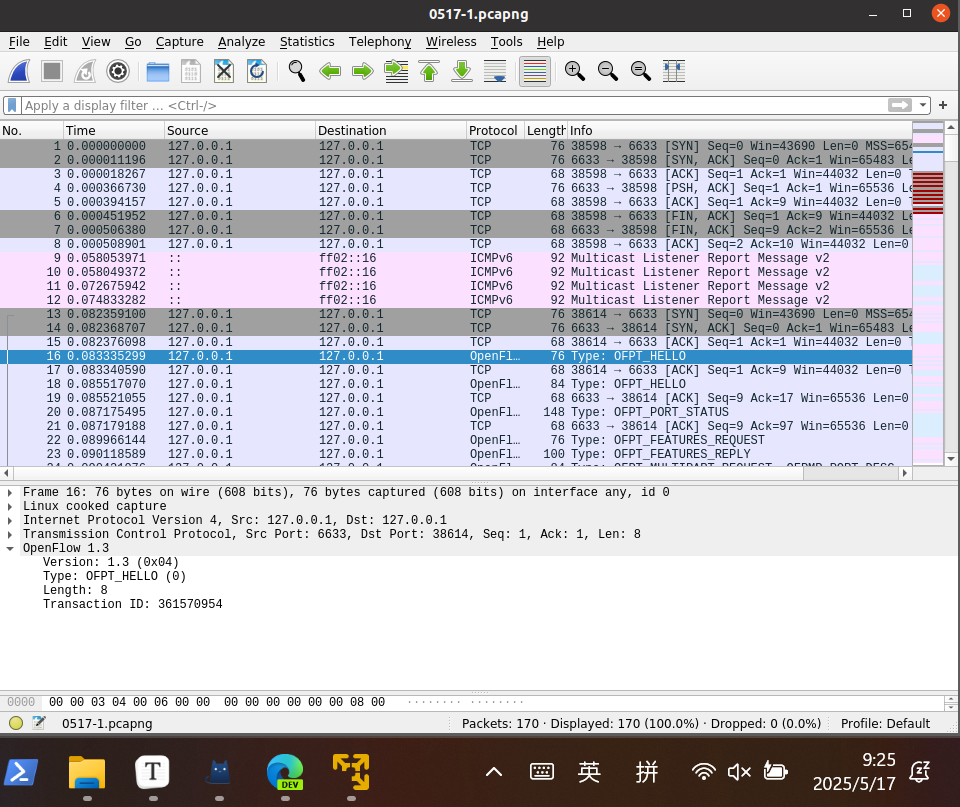Click the expert information yellow circle
960x807 pixels.
pyautogui.click(x=15, y=723)
